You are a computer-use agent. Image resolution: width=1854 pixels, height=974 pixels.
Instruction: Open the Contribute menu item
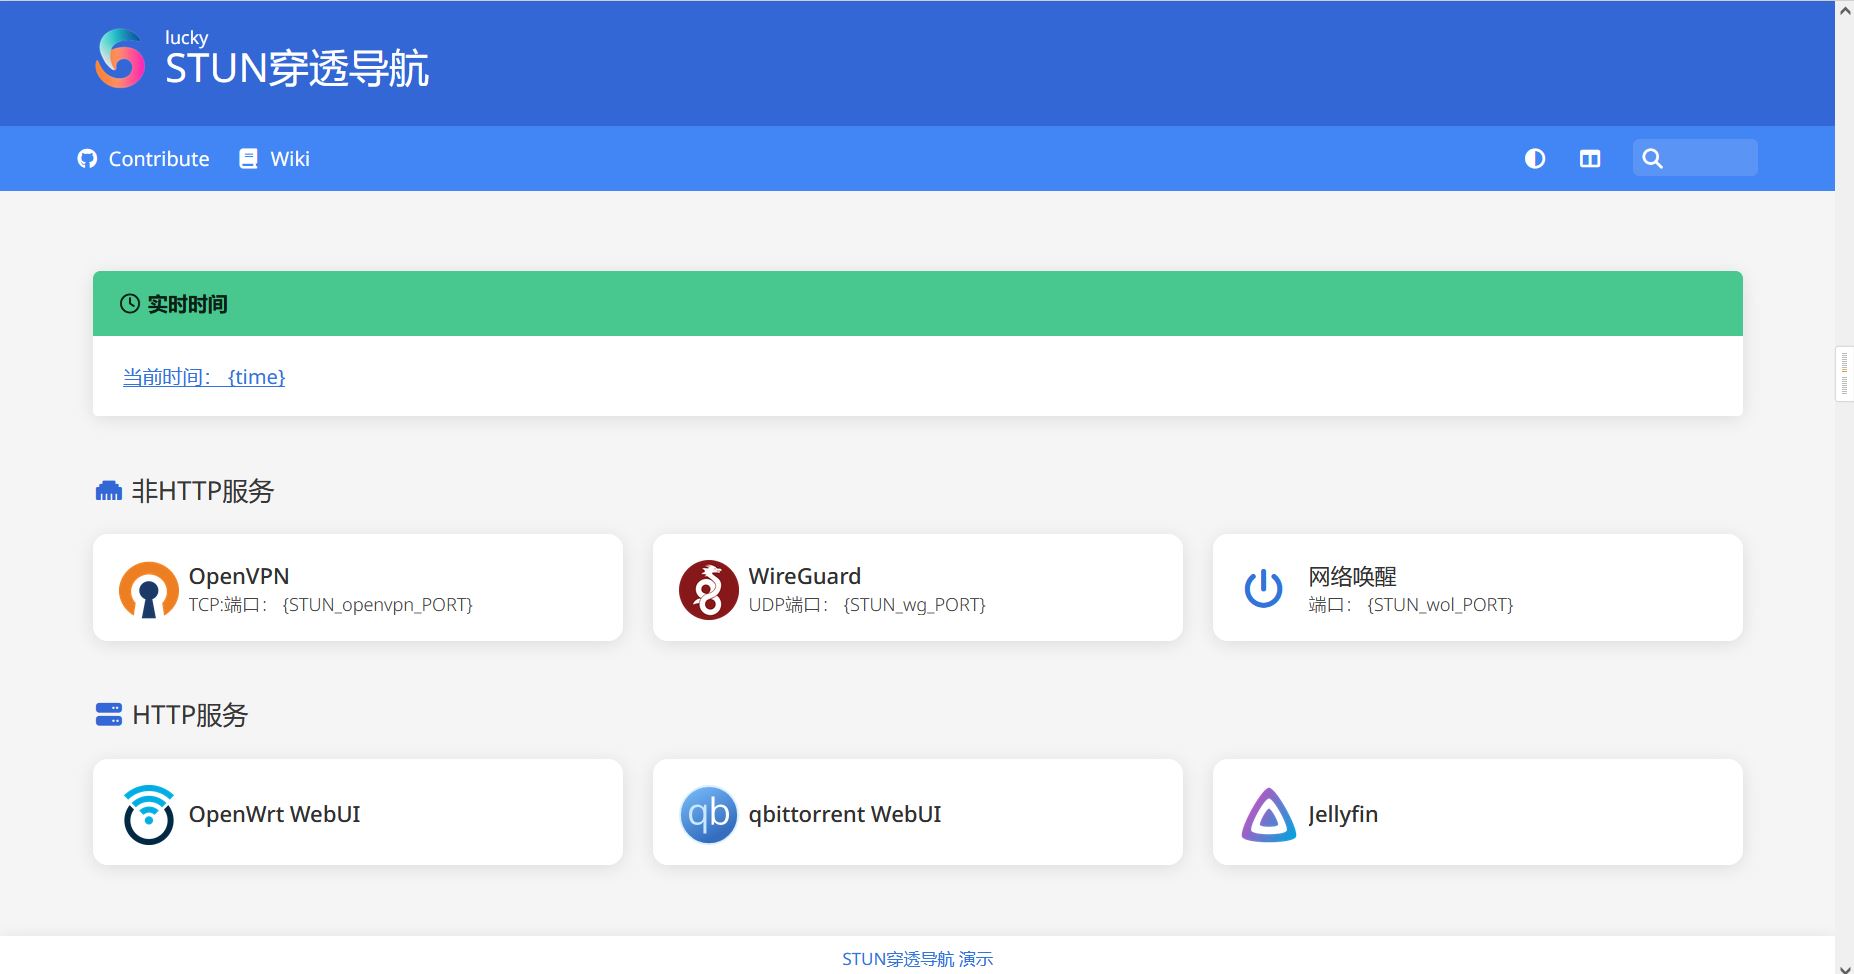point(158,159)
